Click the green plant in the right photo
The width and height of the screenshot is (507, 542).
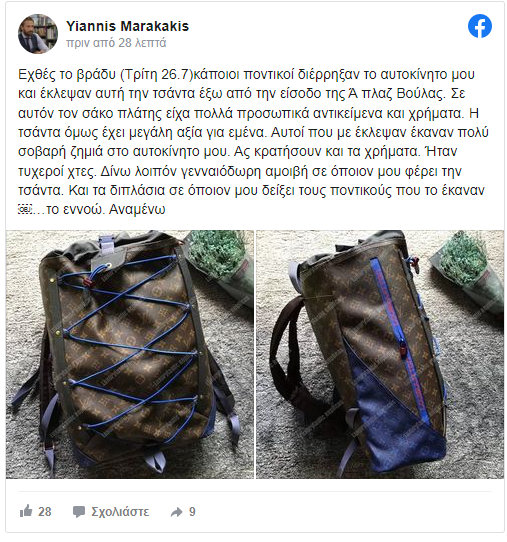pos(465,258)
